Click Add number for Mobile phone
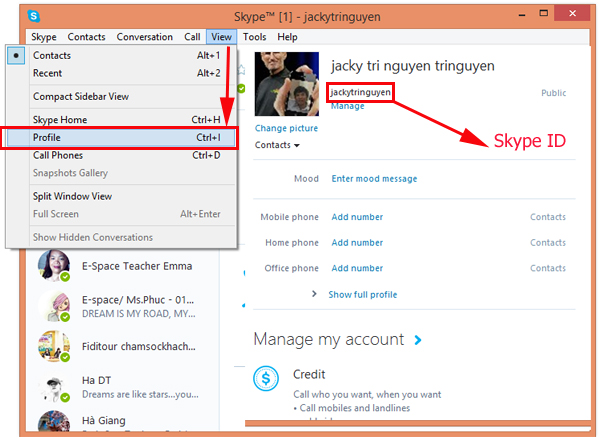600x437 pixels. click(357, 217)
